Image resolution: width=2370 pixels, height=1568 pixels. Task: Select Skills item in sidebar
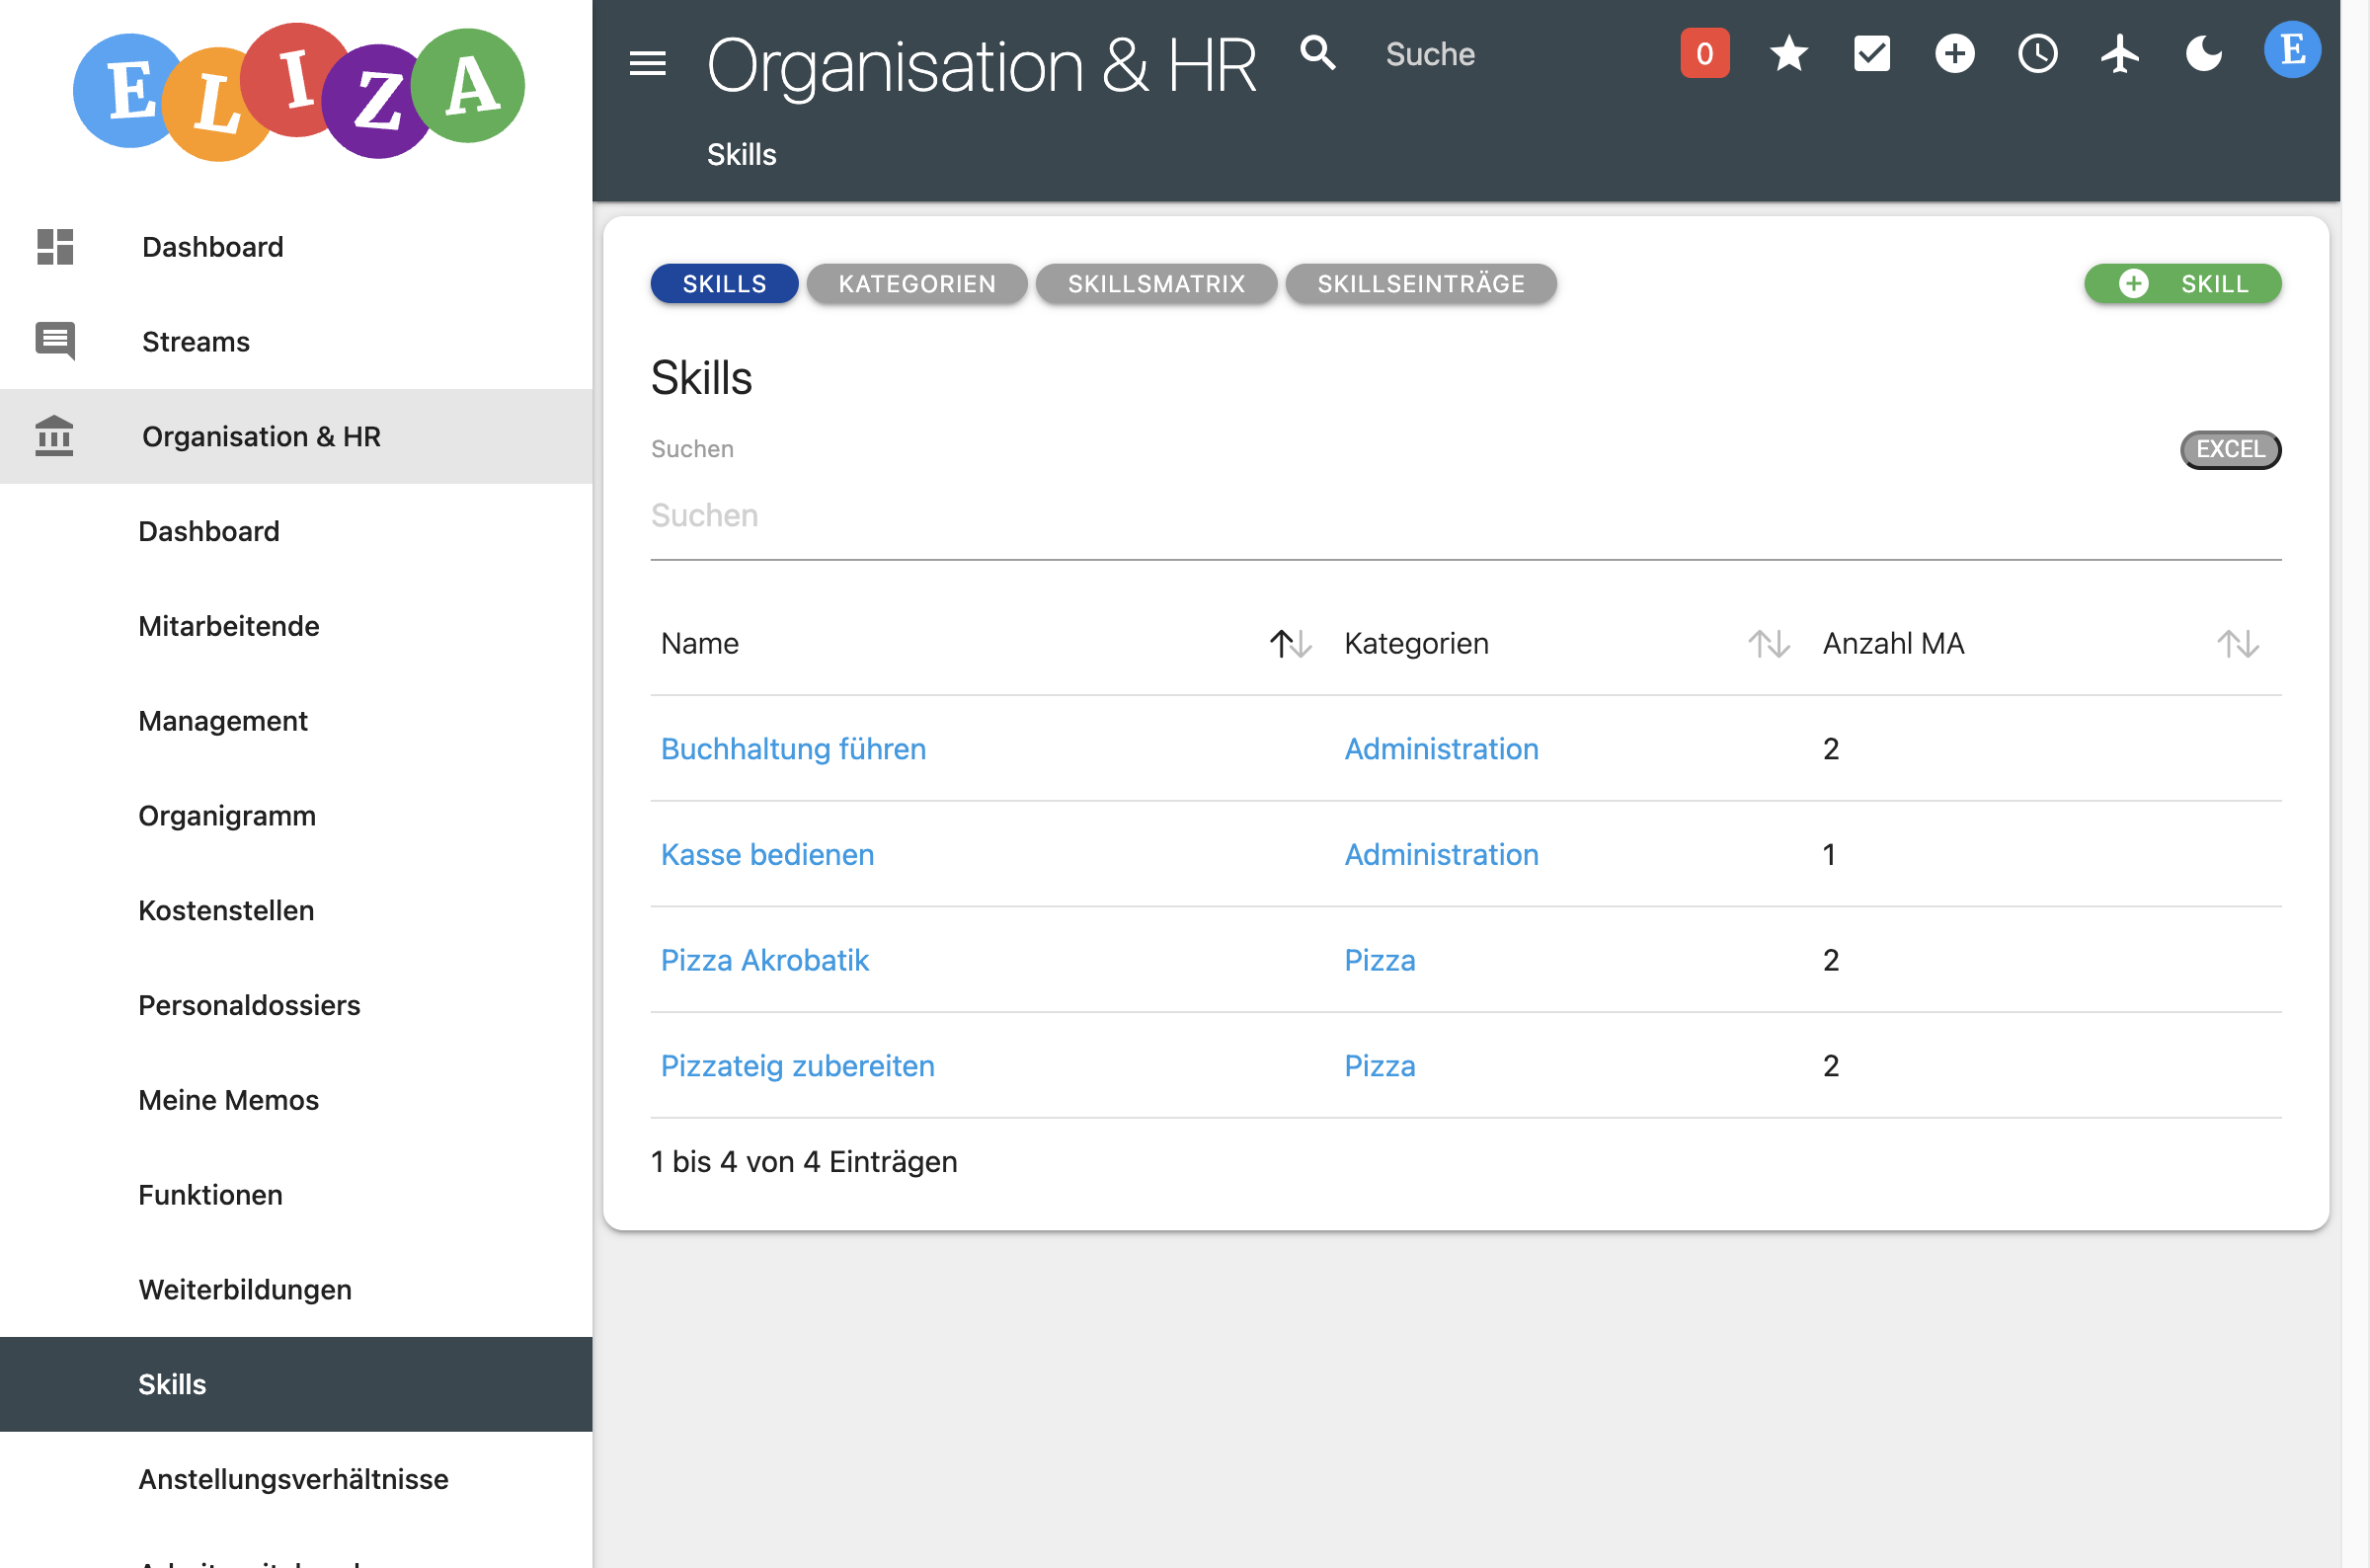coord(296,1385)
